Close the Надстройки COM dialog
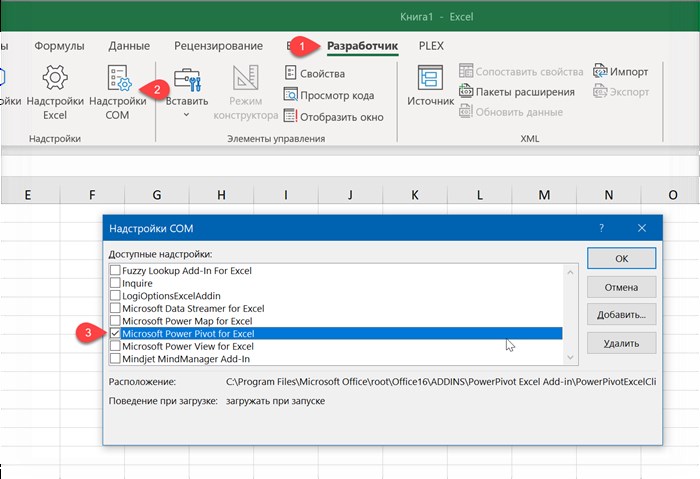This screenshot has height=479, width=700. point(642,228)
